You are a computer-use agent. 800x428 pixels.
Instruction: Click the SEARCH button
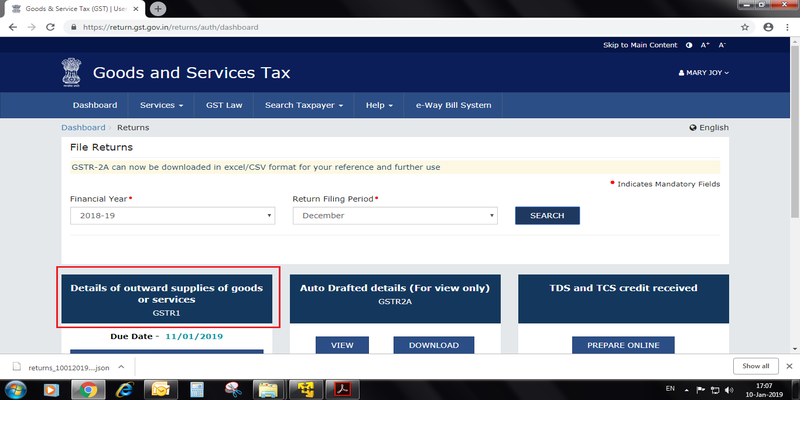click(547, 215)
